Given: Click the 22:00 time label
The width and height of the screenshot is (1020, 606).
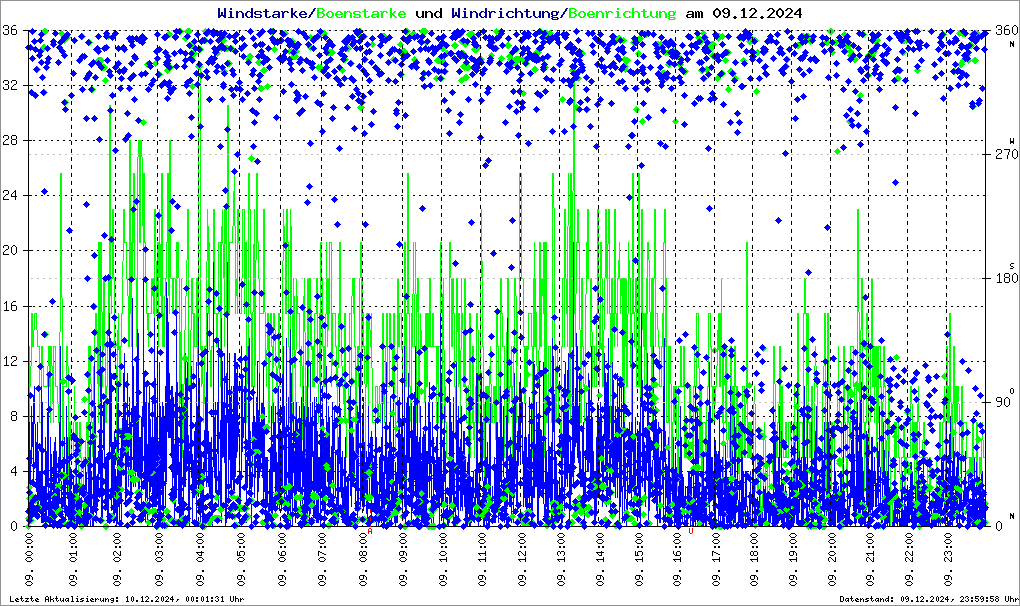Looking at the screenshot, I should [x=909, y=559].
